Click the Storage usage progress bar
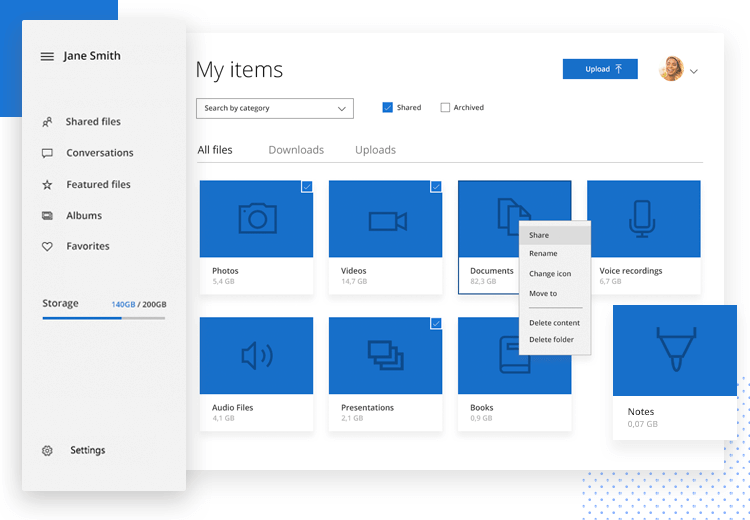This screenshot has height=520, width=750. (104, 318)
